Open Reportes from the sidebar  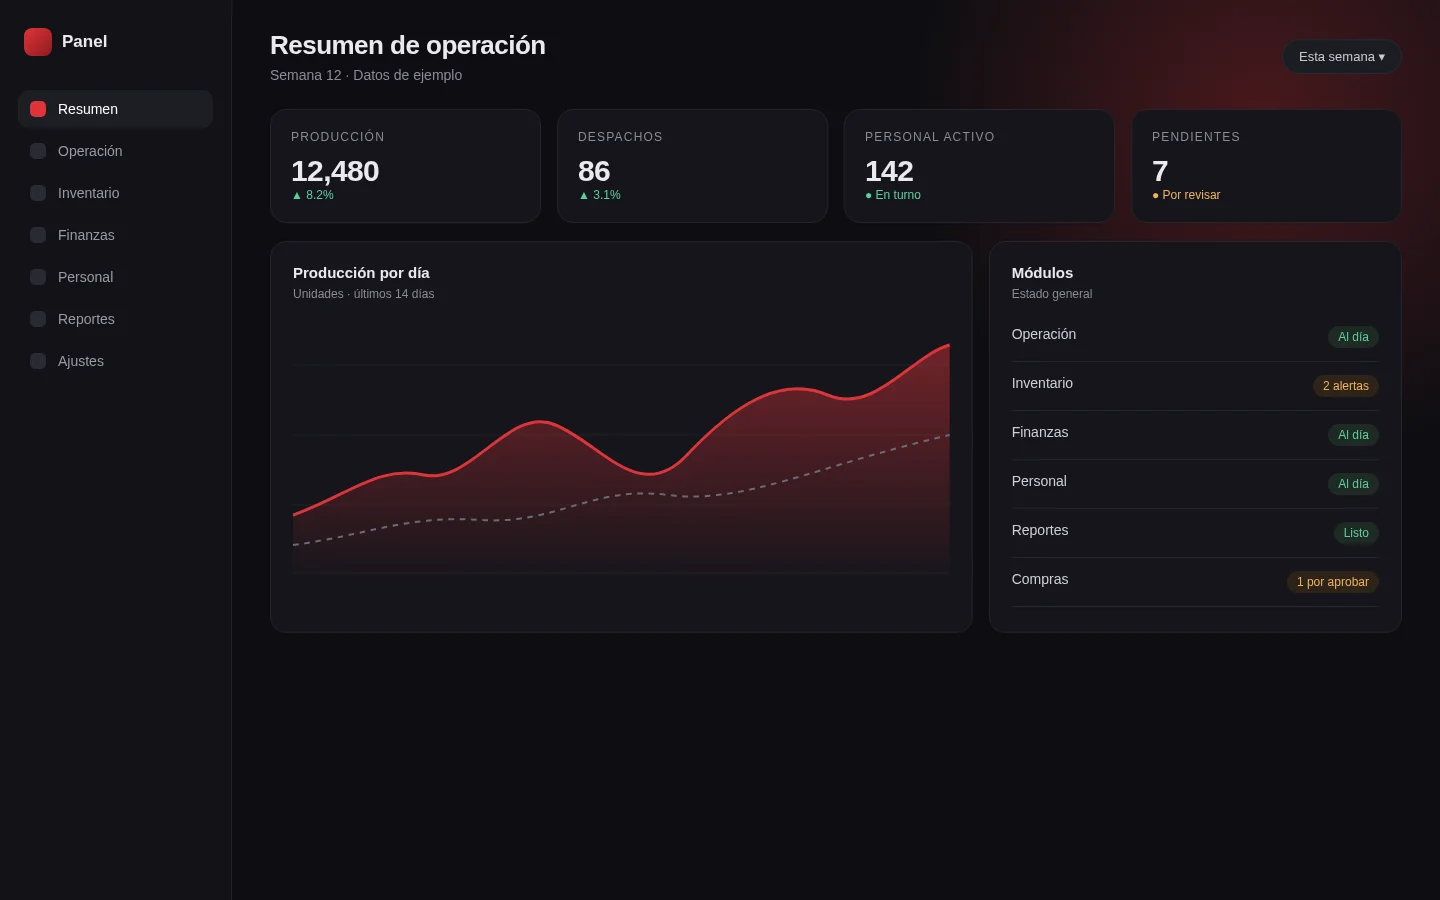click(x=115, y=319)
